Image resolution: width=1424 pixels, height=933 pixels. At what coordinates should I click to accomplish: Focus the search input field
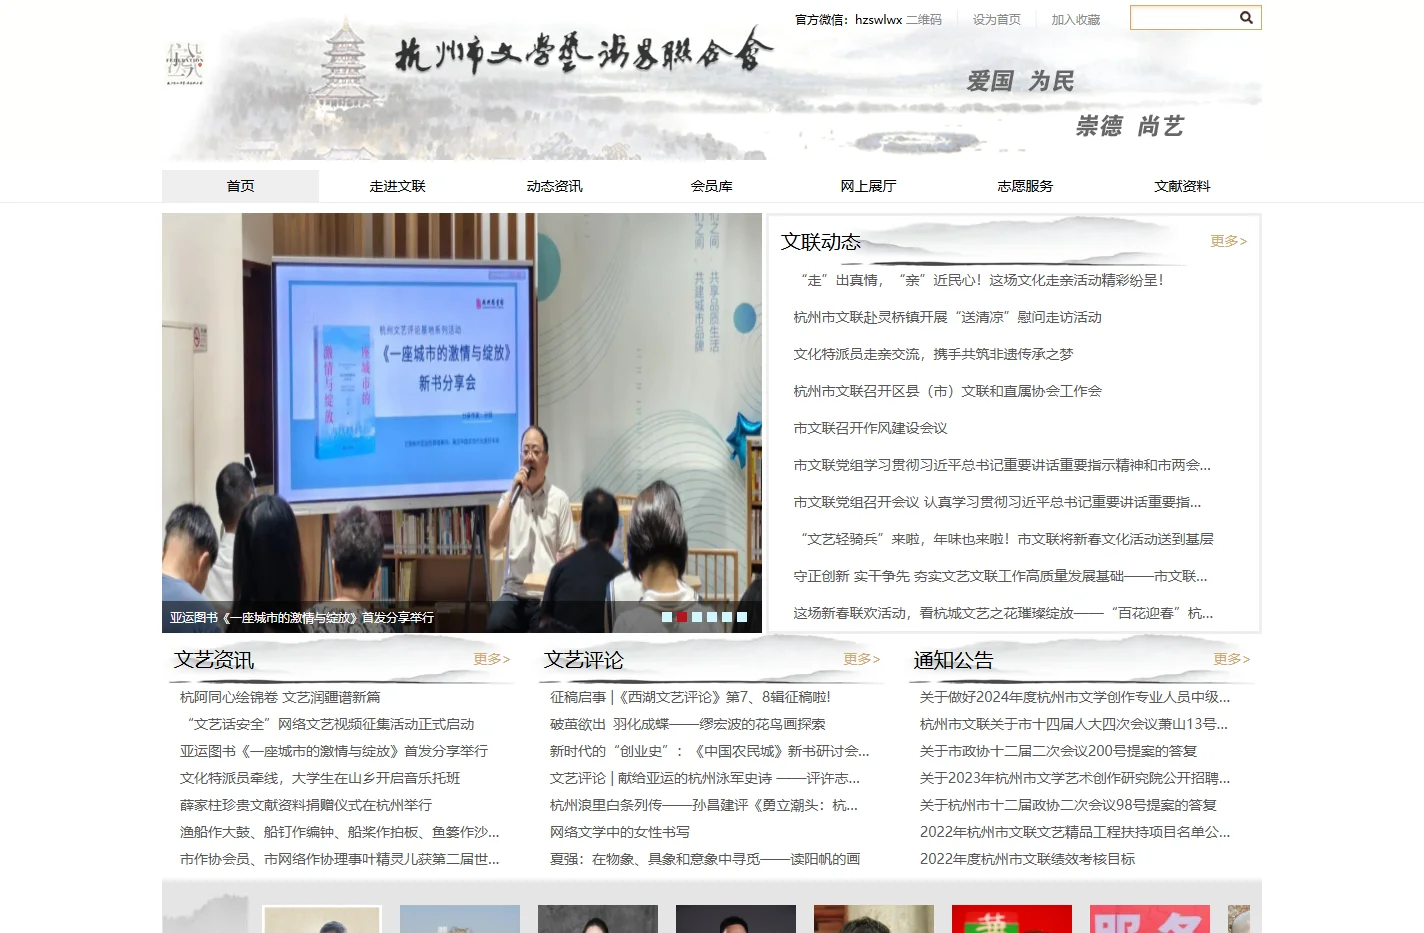coord(1184,17)
